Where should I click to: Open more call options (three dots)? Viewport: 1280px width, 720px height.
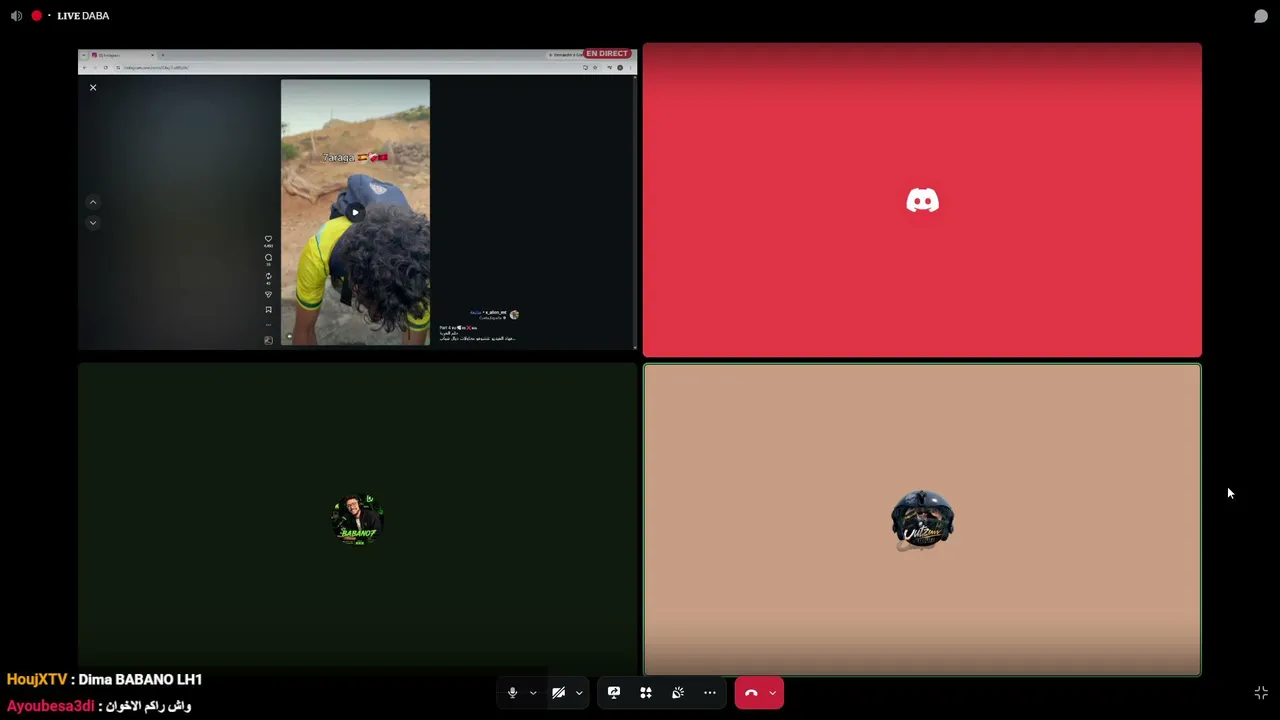[710, 693]
